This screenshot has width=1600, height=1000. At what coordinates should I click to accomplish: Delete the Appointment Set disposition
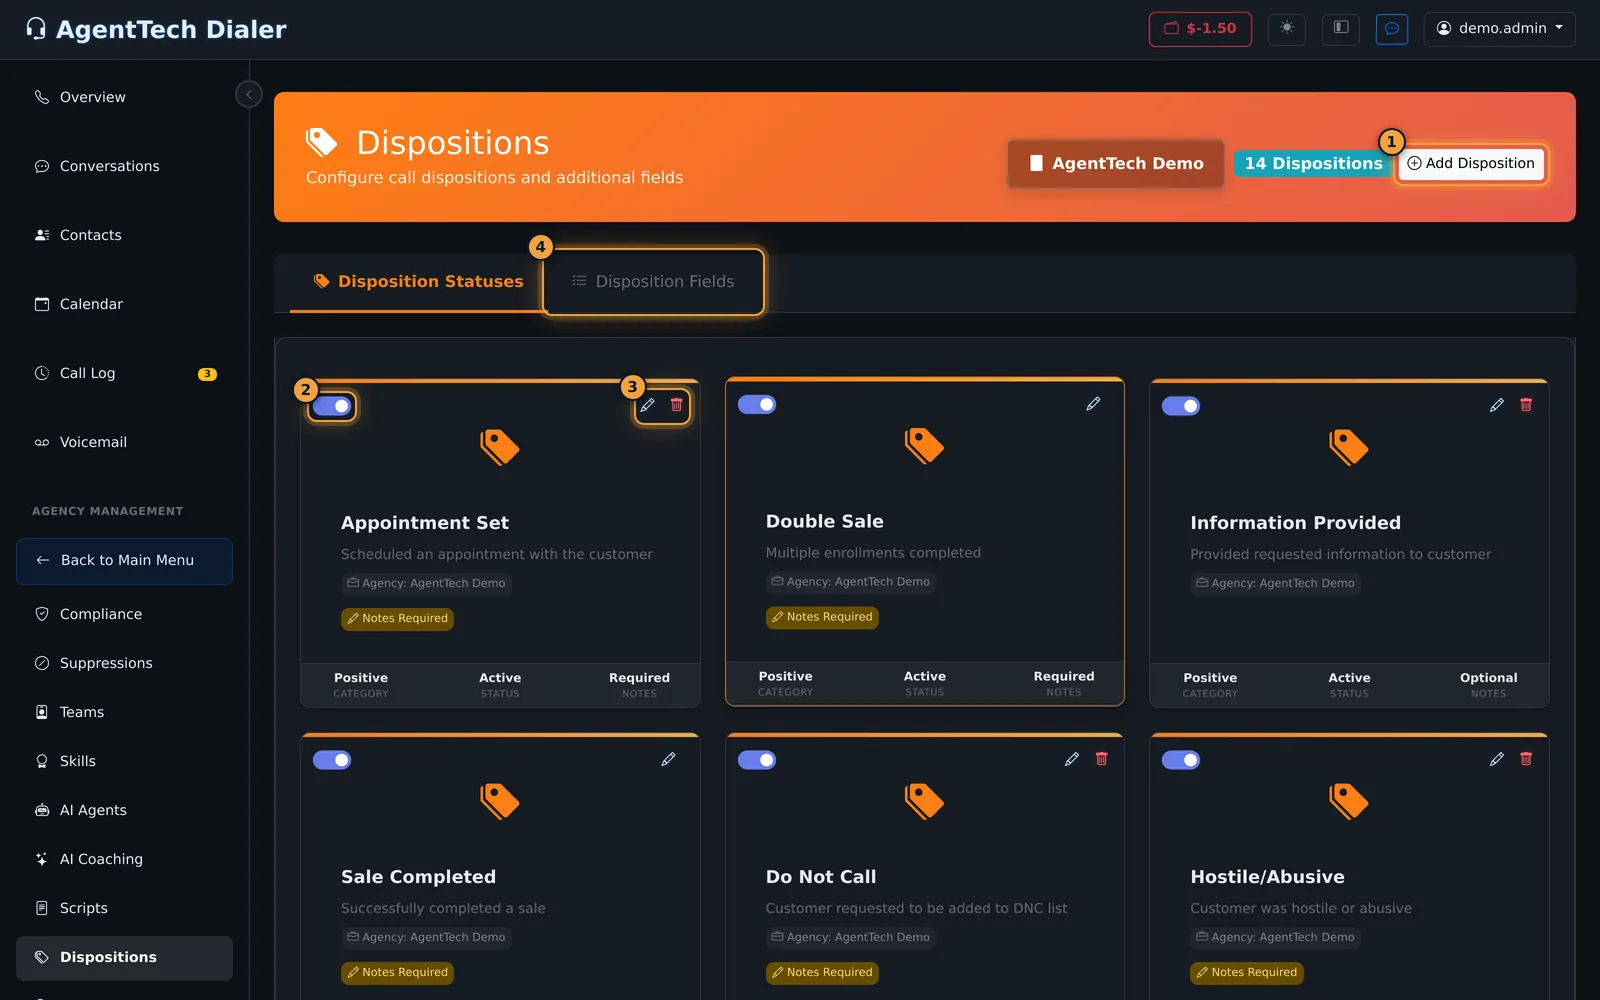point(677,405)
